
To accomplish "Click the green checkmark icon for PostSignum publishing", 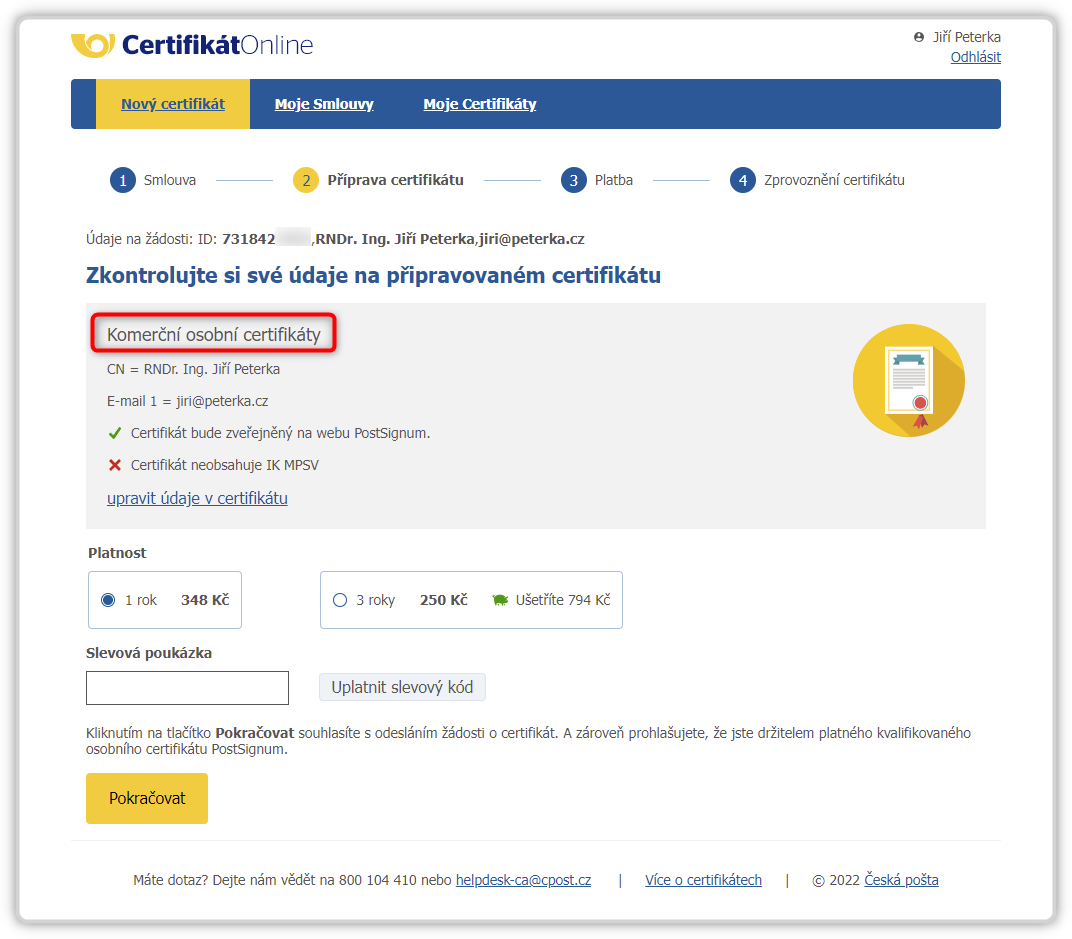I will 115,433.
